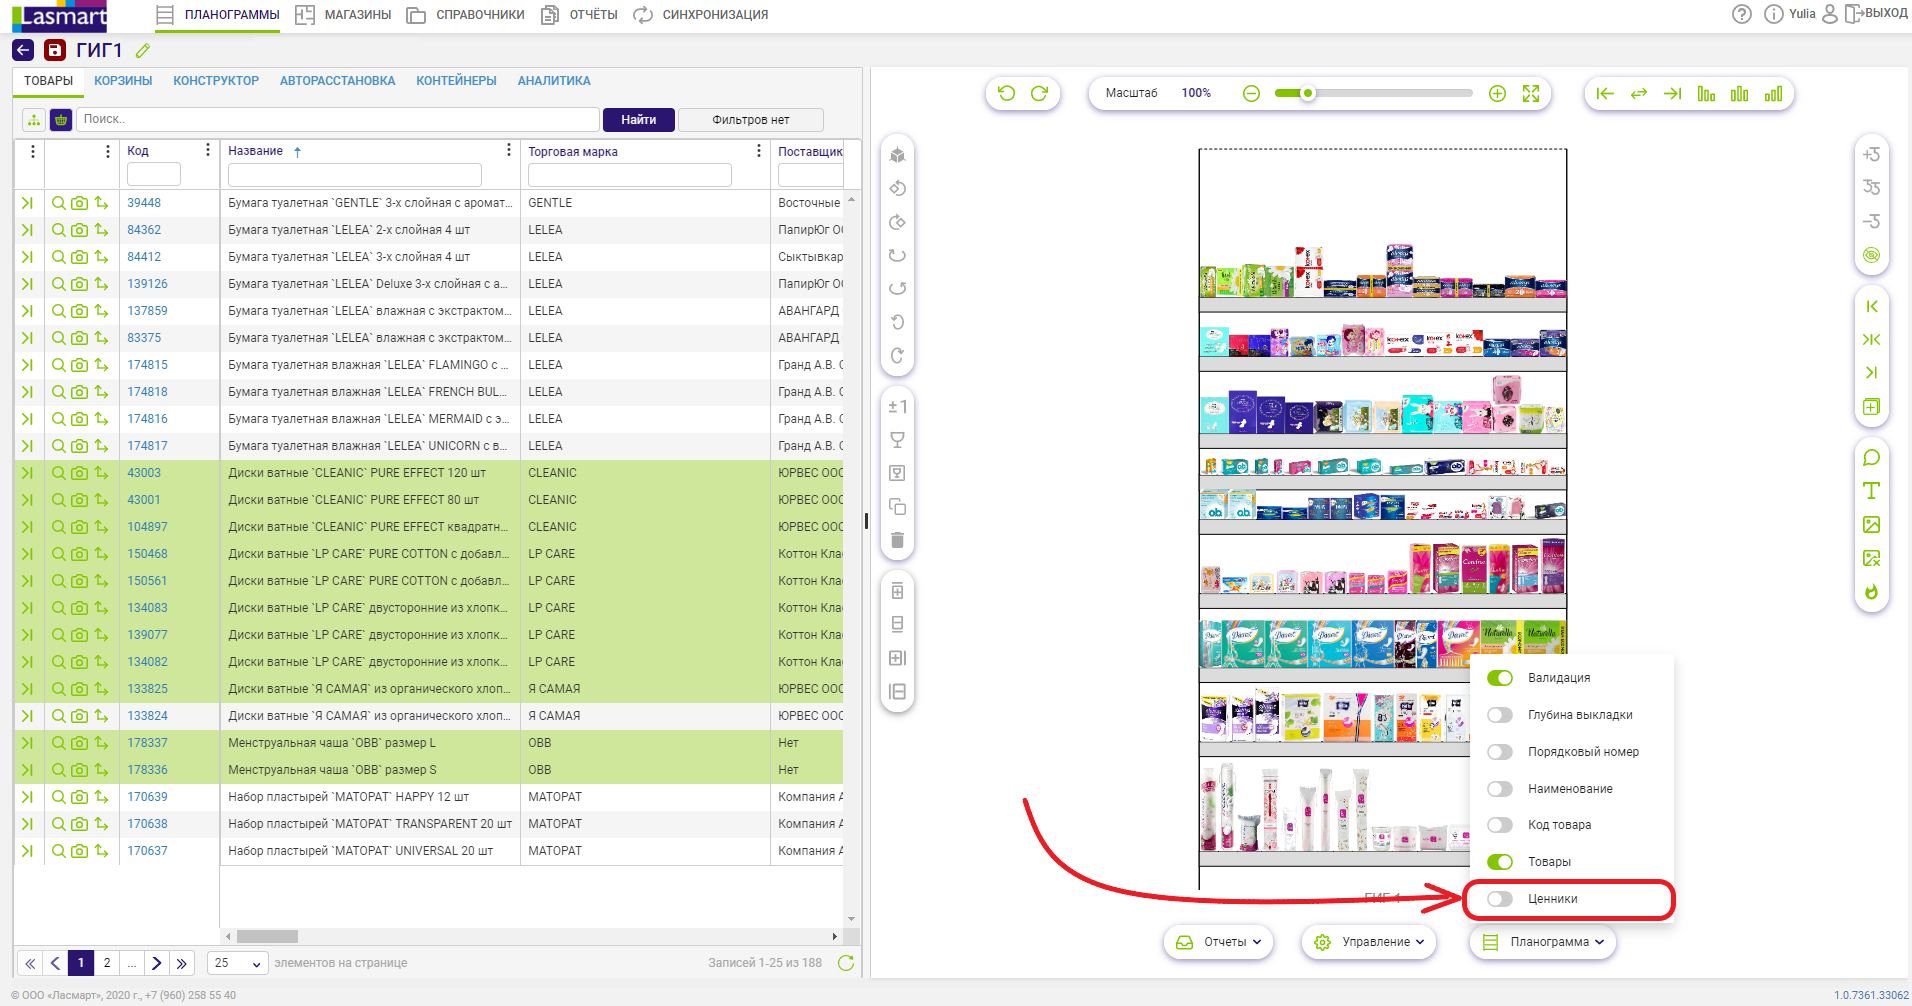
Task: Click the back arrow next to ГИГ1
Action: (x=23, y=50)
